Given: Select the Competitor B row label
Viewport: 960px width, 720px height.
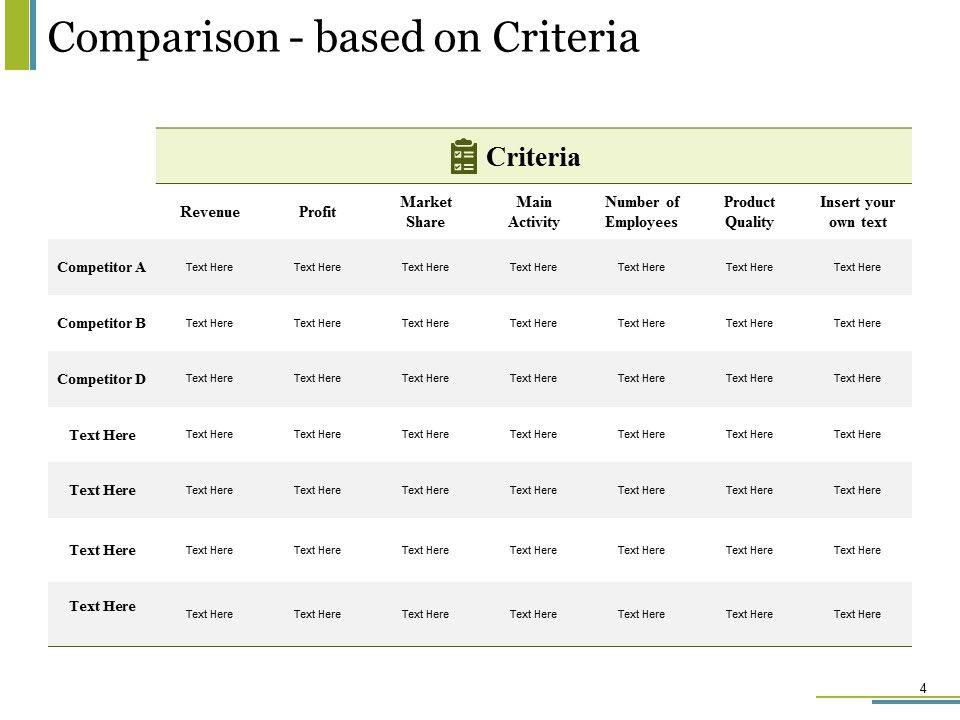Looking at the screenshot, I should point(102,323).
